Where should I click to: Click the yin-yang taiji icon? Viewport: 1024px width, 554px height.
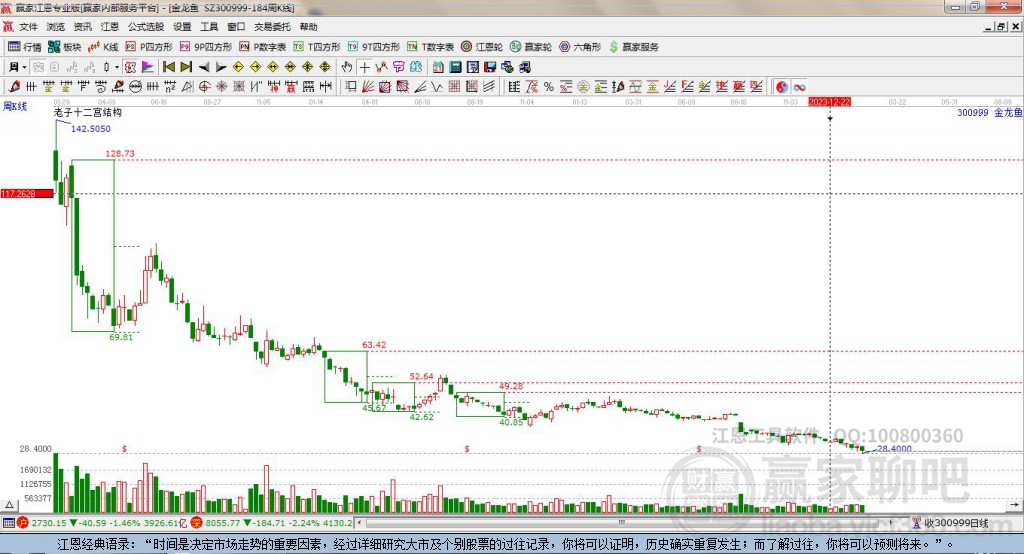pos(782,86)
